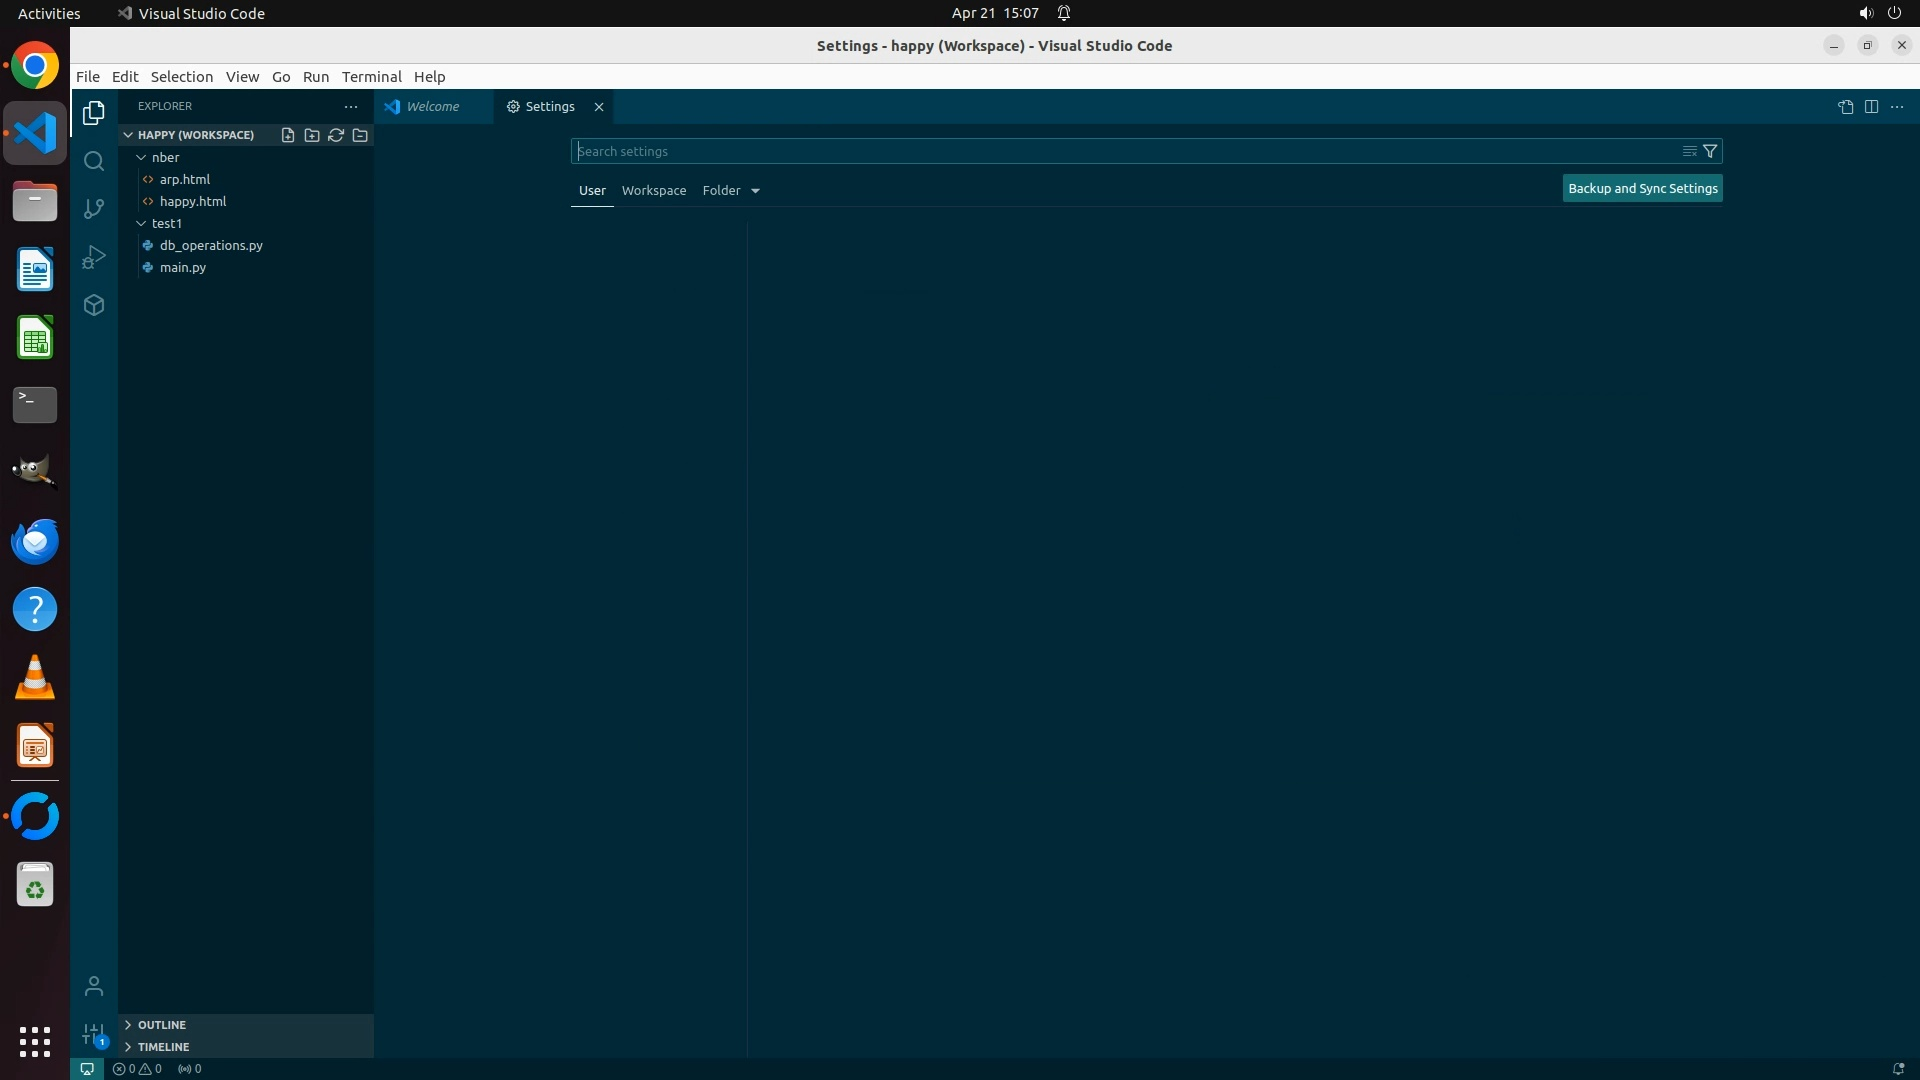Viewport: 1920px width, 1080px height.
Task: Open the Search view in activity bar
Action: tap(94, 161)
